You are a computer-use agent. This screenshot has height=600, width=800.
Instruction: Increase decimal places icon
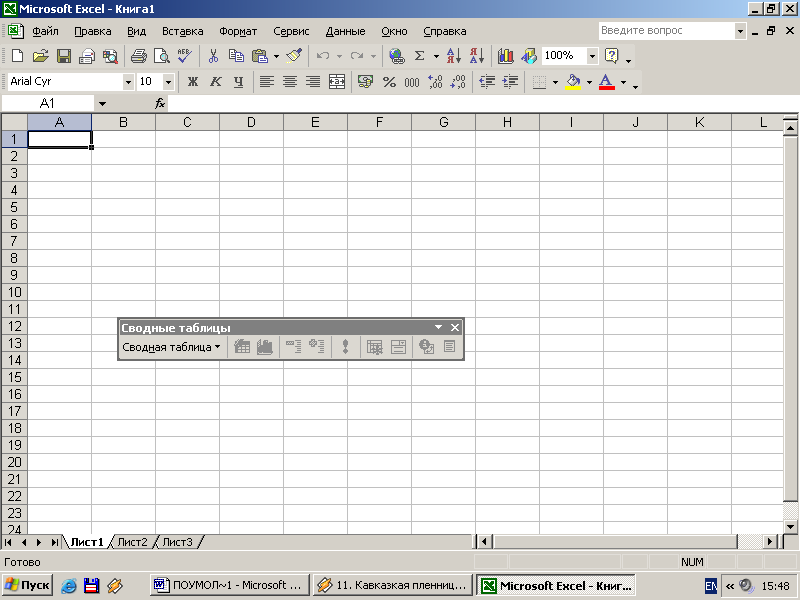(x=435, y=82)
